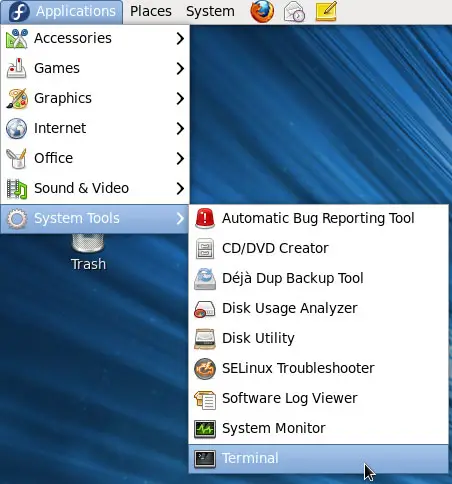Expand the Accessories submenu arrow
The width and height of the screenshot is (452, 484).
(x=180, y=38)
